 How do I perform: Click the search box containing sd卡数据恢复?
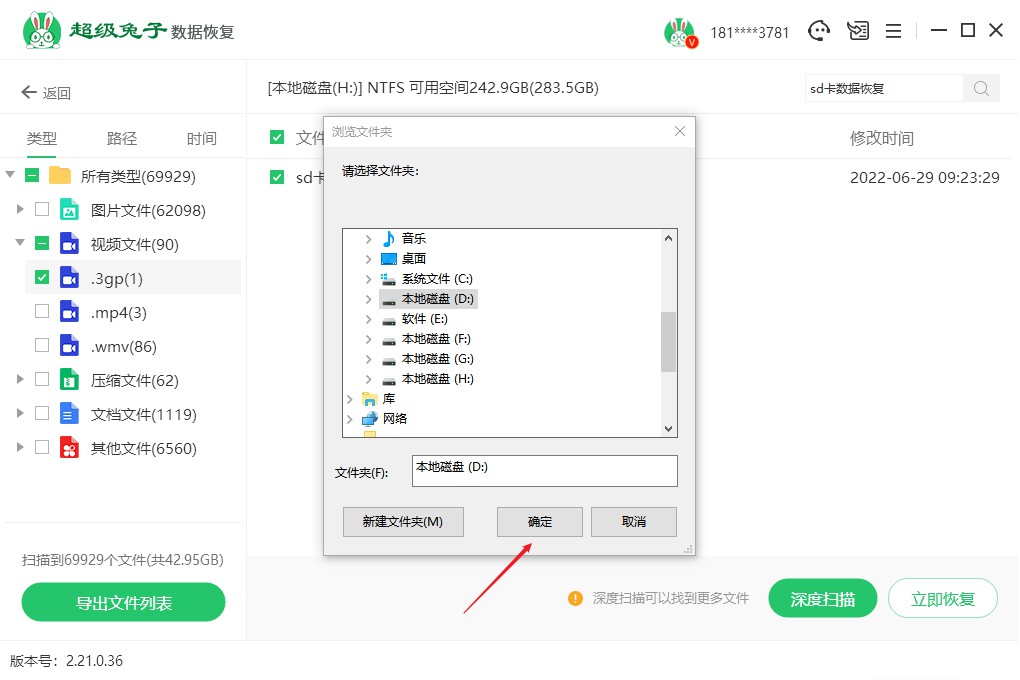(884, 88)
